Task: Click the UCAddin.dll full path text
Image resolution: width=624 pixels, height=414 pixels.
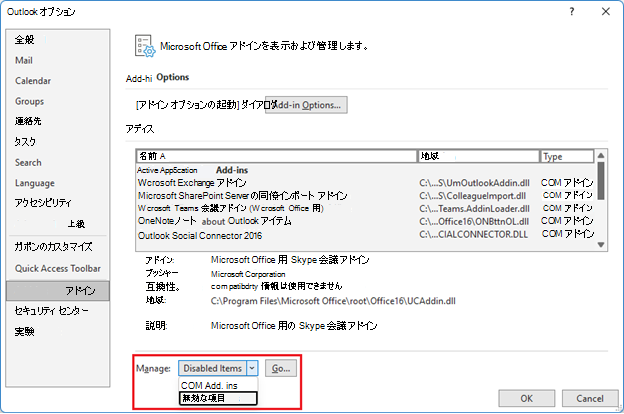Action: point(333,301)
